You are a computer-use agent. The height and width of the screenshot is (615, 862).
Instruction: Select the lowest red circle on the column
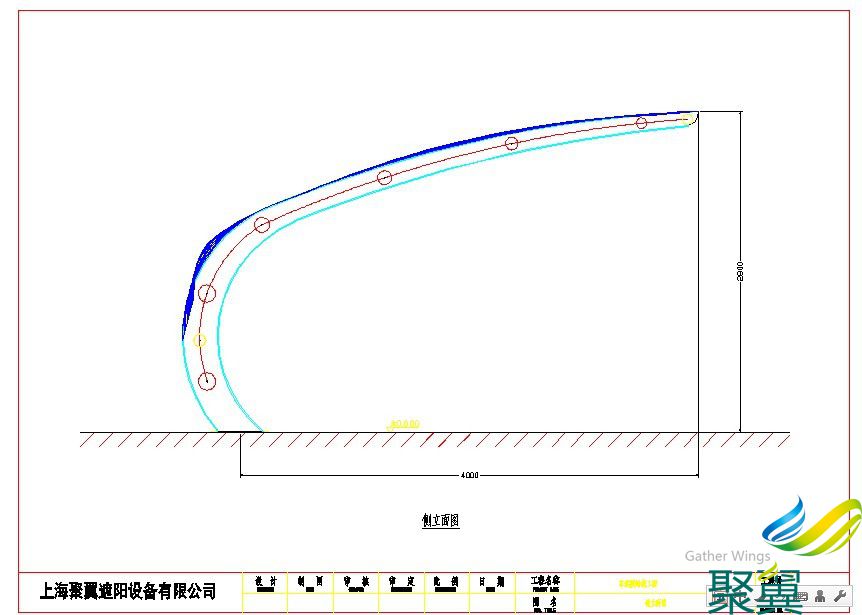coord(207,381)
